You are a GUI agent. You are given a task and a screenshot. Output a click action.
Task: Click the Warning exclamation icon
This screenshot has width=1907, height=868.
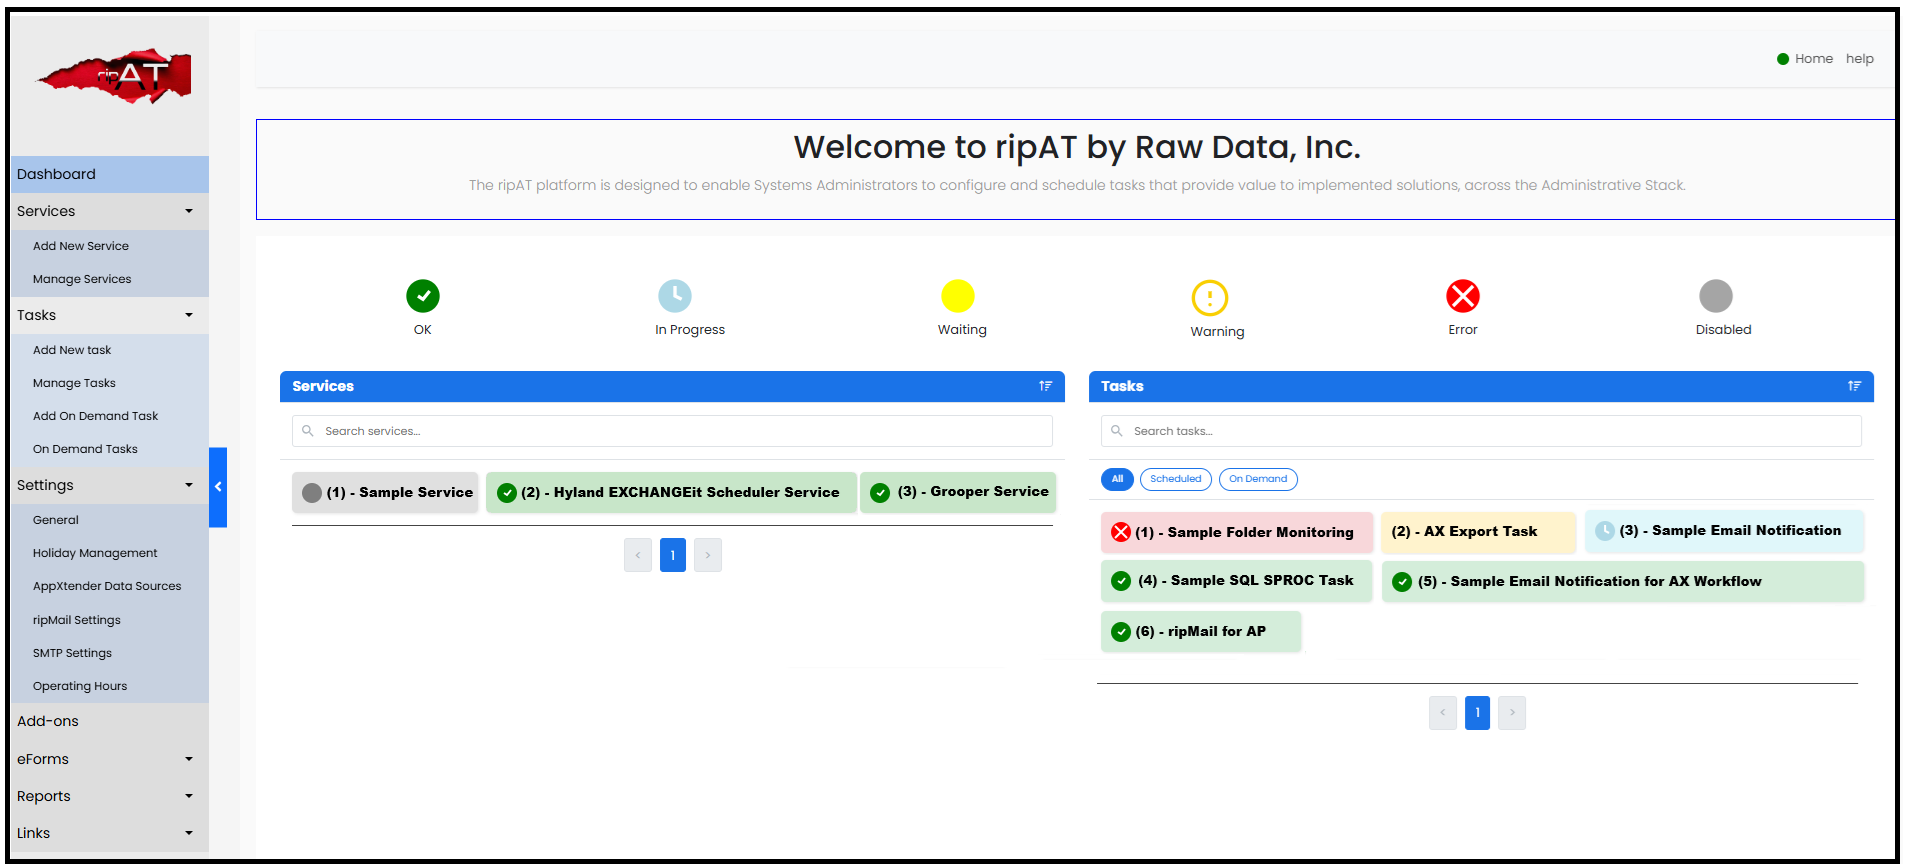pyautogui.click(x=1209, y=298)
